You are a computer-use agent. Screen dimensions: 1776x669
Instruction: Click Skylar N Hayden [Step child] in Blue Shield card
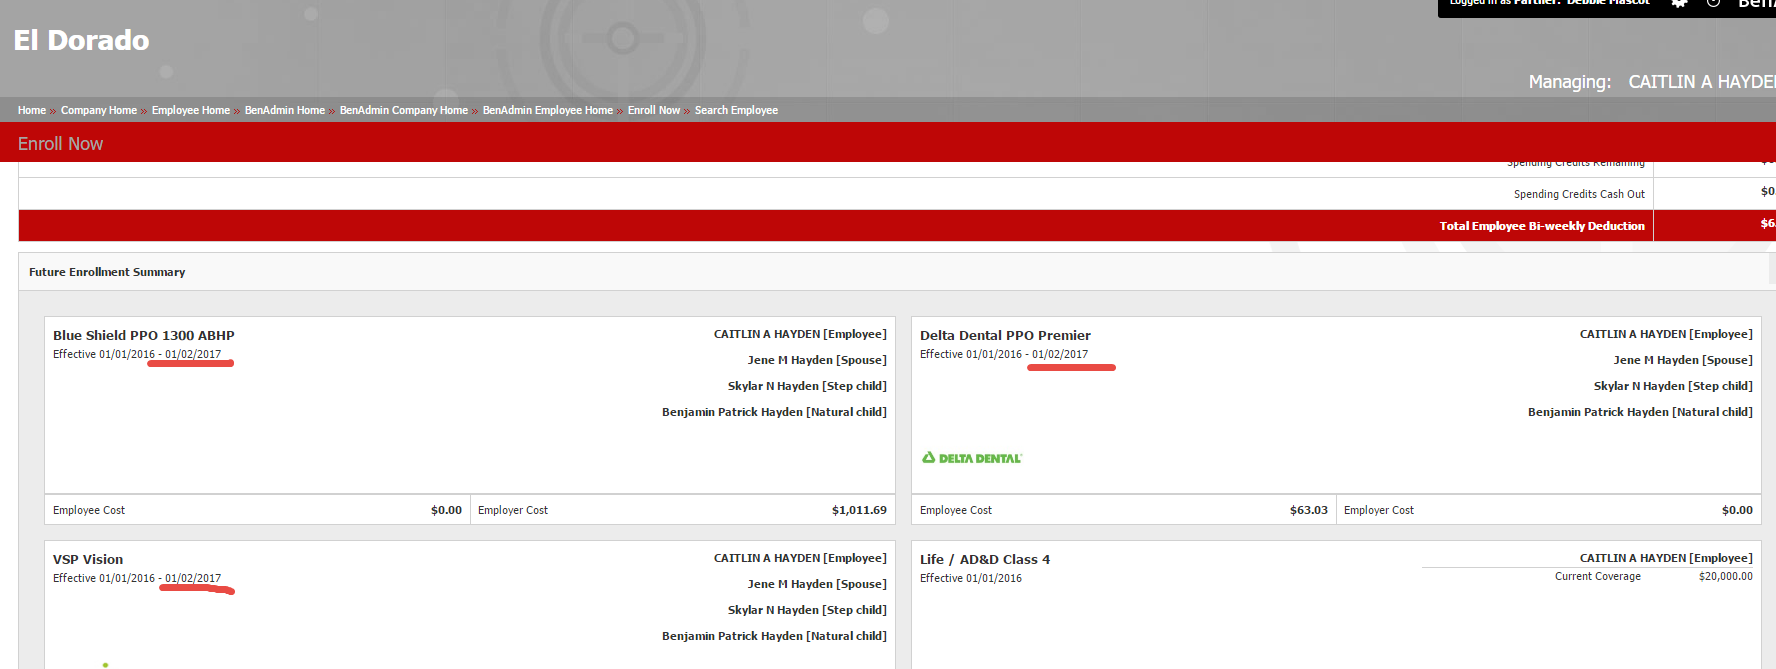pos(807,386)
